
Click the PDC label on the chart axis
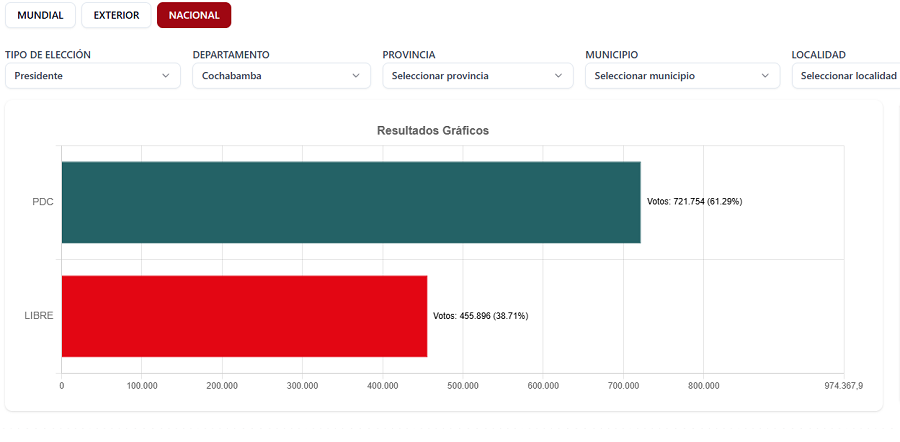click(42, 202)
